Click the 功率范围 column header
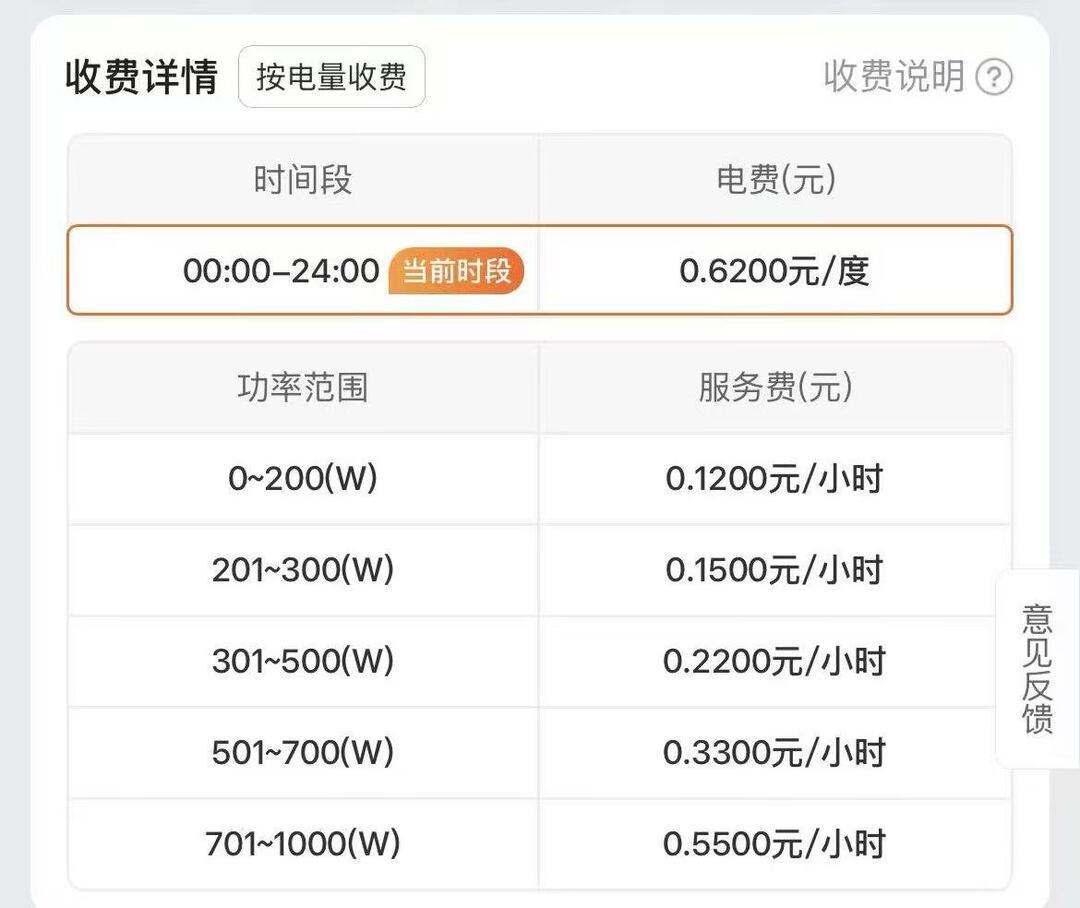The width and height of the screenshot is (1080, 908). (x=303, y=387)
